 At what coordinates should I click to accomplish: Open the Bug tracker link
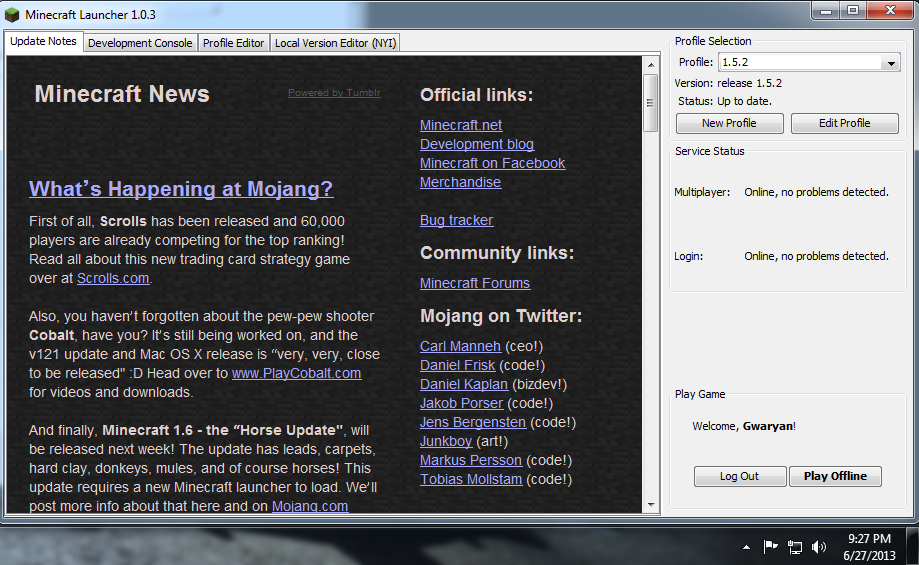click(x=456, y=220)
